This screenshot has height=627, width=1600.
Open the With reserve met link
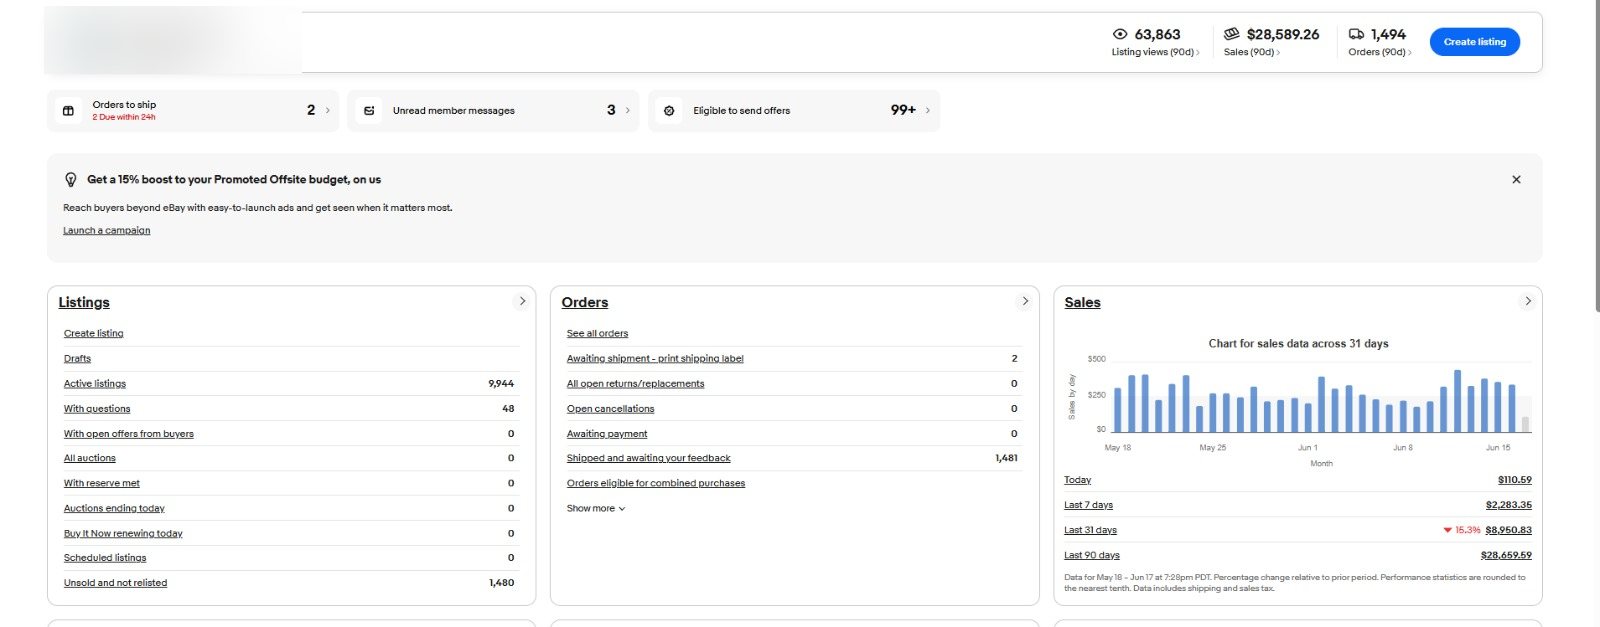point(102,483)
